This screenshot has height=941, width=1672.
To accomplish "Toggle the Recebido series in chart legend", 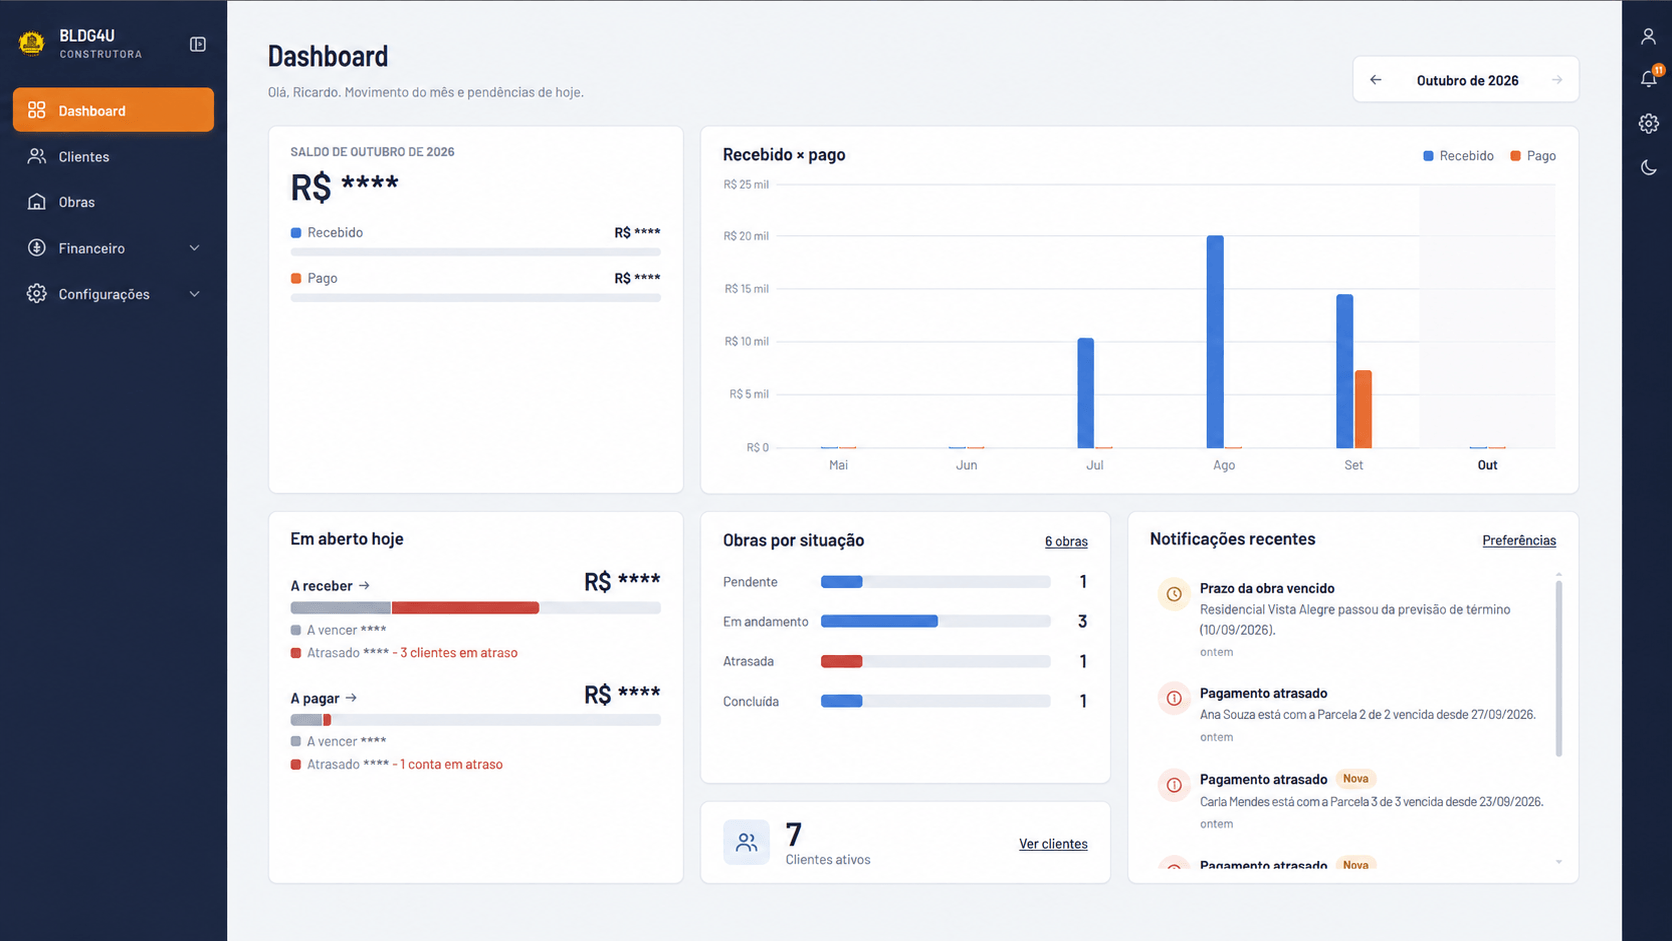I will click(x=1458, y=156).
